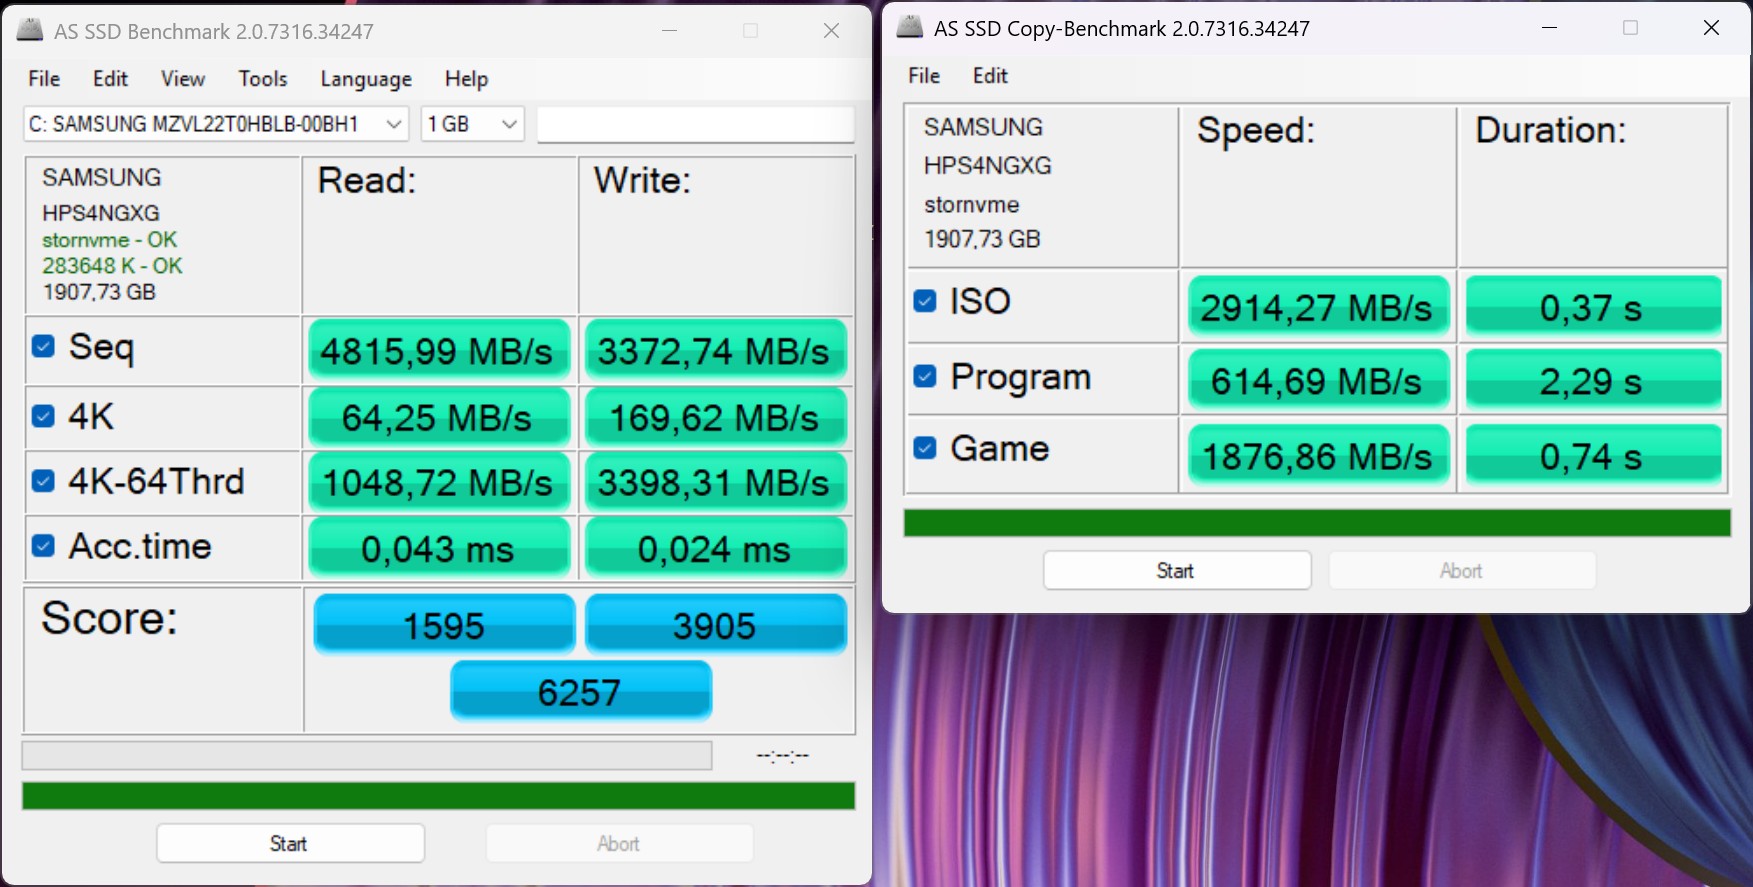
Task: Open the File menu in AS SSD Benchmark
Action: click(x=44, y=79)
